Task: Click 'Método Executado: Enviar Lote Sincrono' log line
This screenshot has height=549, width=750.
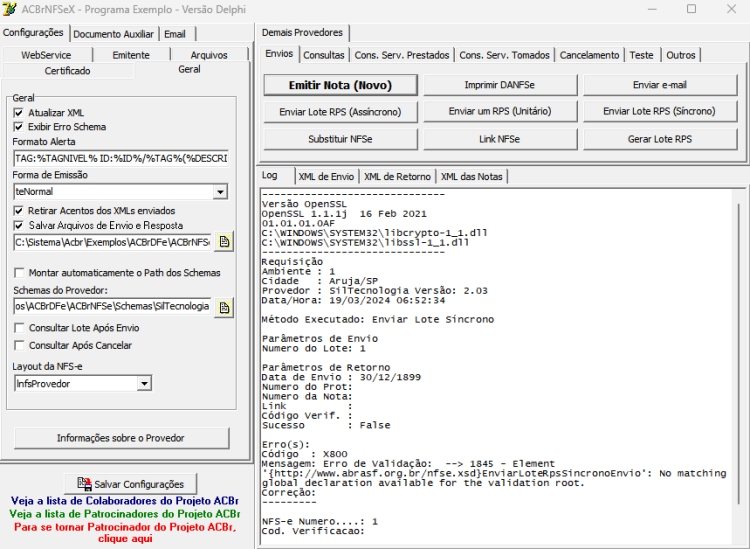Action: pos(378,319)
